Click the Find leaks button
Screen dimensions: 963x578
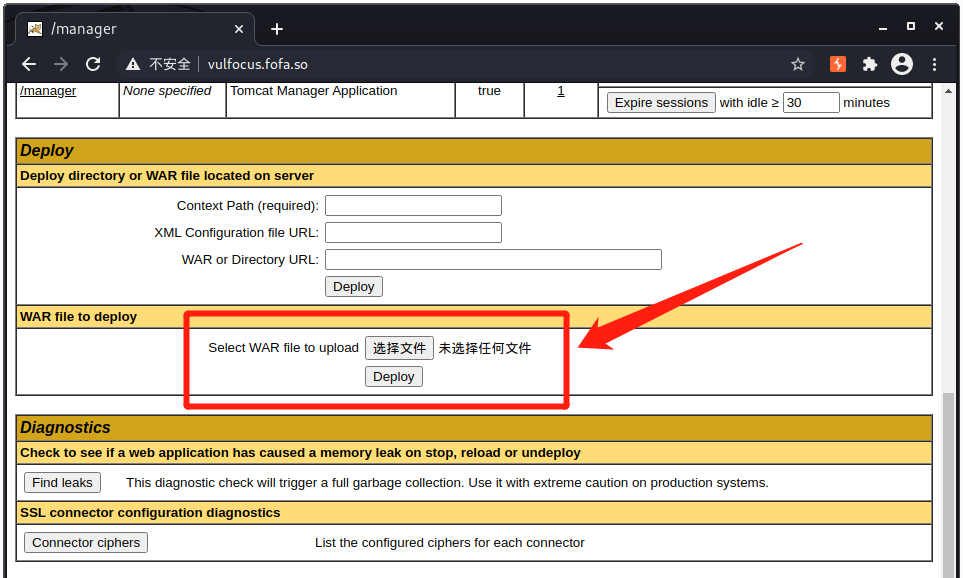pos(62,482)
